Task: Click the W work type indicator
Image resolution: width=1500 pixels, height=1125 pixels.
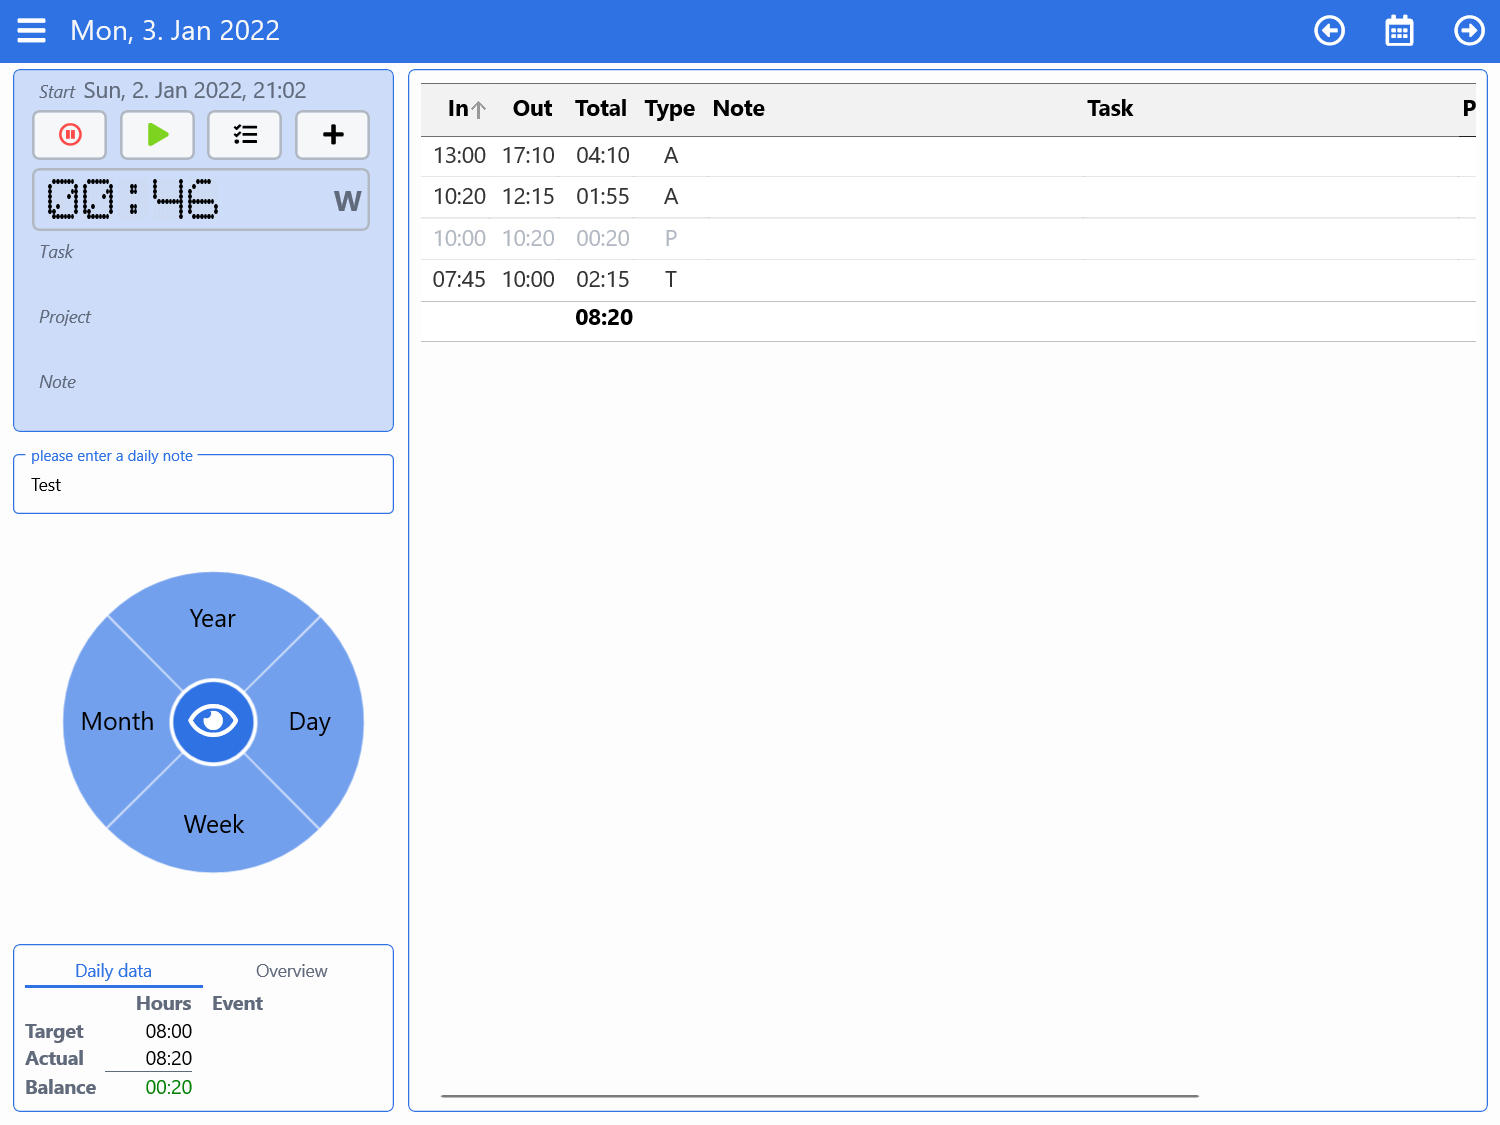Action: click(347, 201)
